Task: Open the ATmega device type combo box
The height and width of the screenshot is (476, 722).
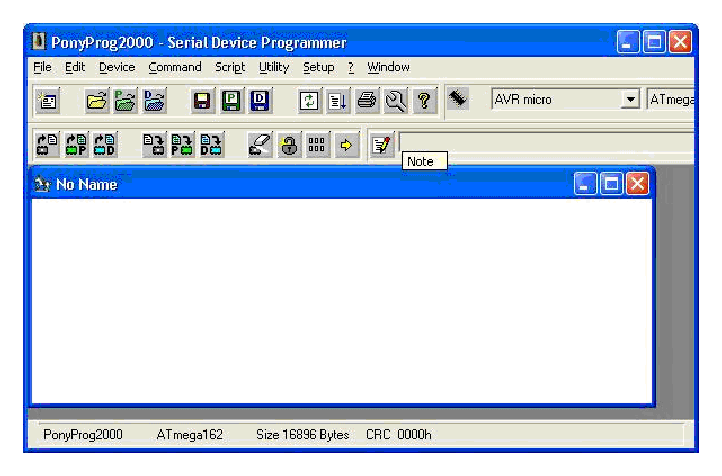Action: click(671, 99)
